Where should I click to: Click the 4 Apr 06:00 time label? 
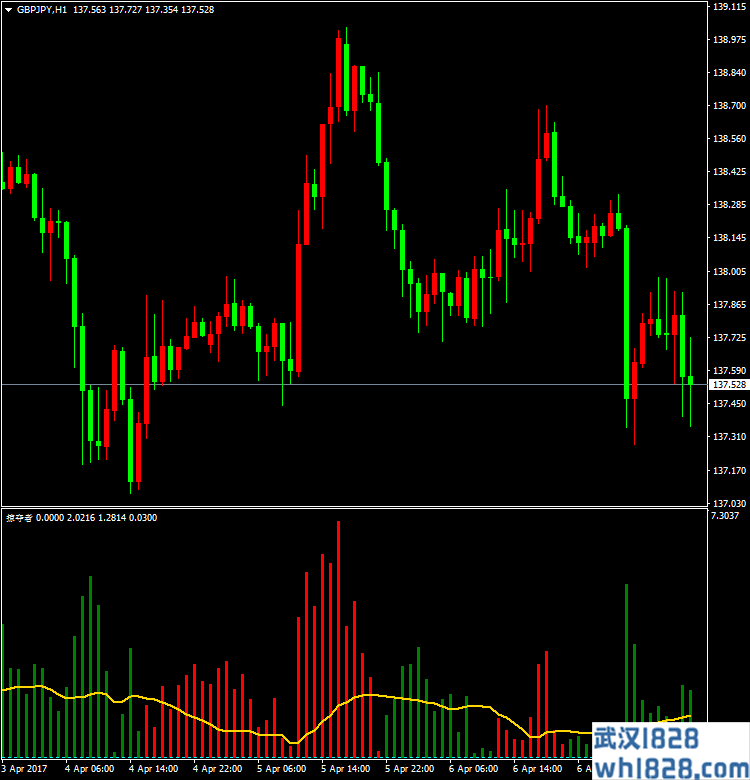click(90, 769)
